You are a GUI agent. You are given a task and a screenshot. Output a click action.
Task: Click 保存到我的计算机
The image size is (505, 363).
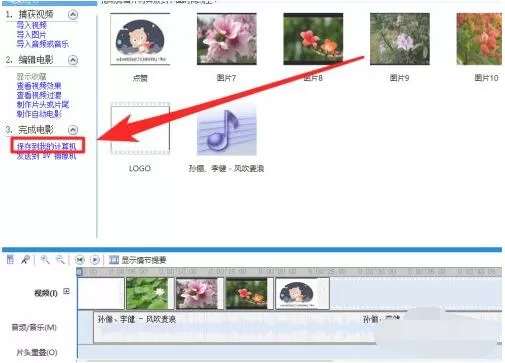click(x=47, y=146)
